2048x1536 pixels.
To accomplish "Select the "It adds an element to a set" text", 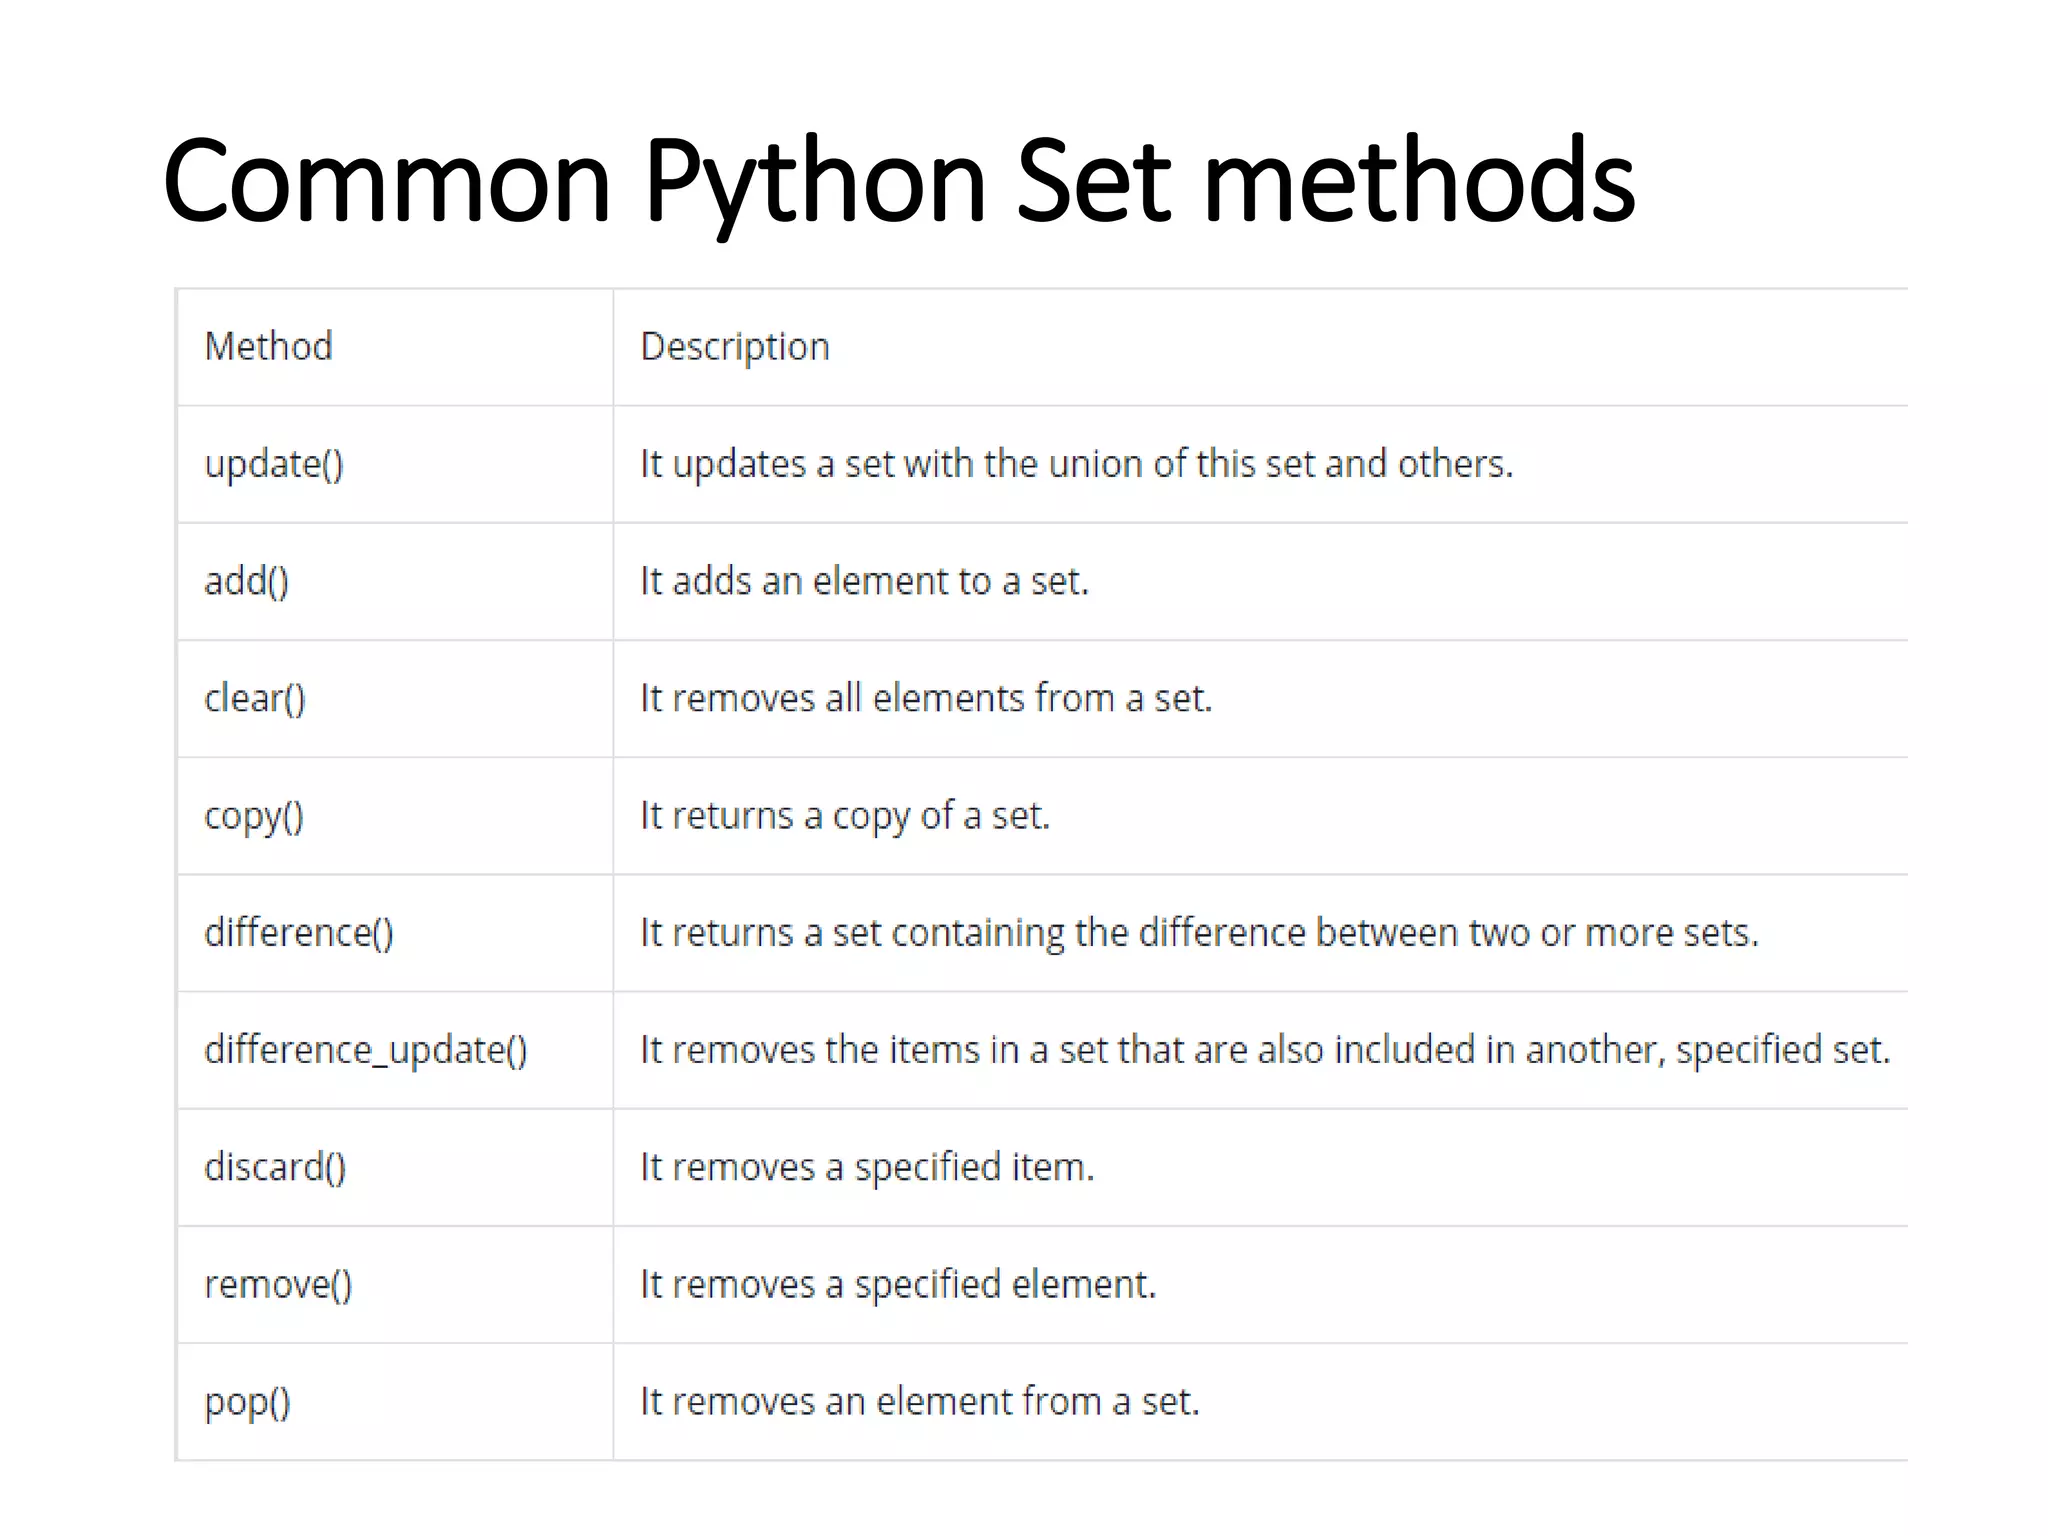I will [864, 581].
